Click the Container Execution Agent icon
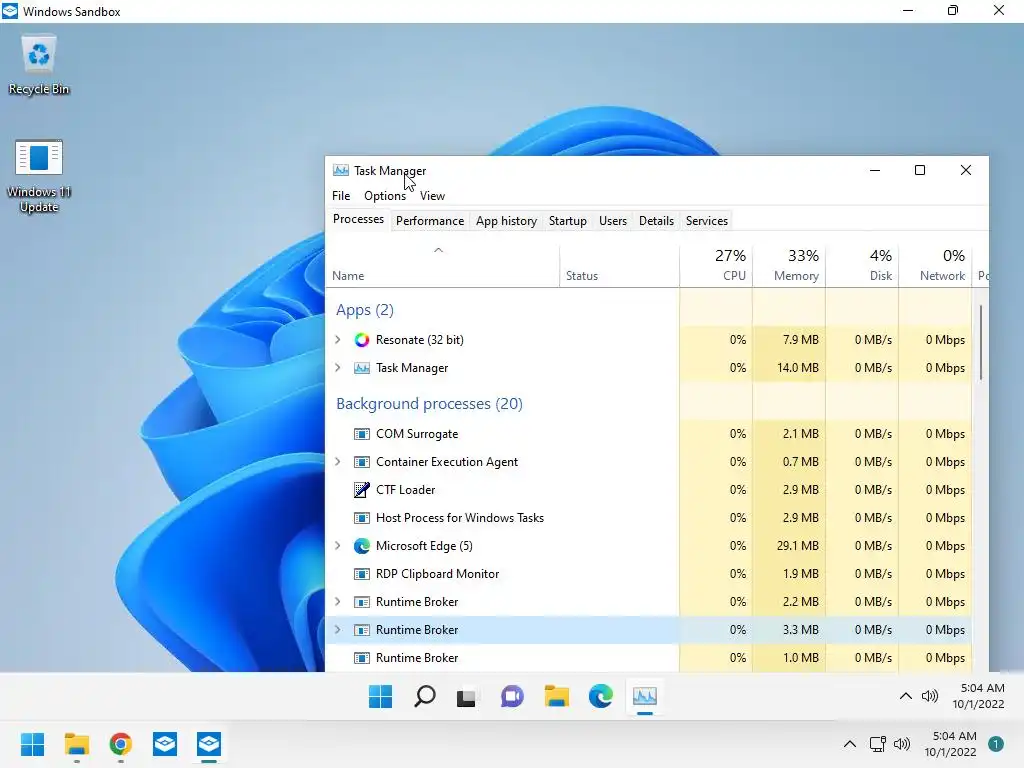Screen dimensions: 1024x768 pyautogui.click(x=362, y=462)
